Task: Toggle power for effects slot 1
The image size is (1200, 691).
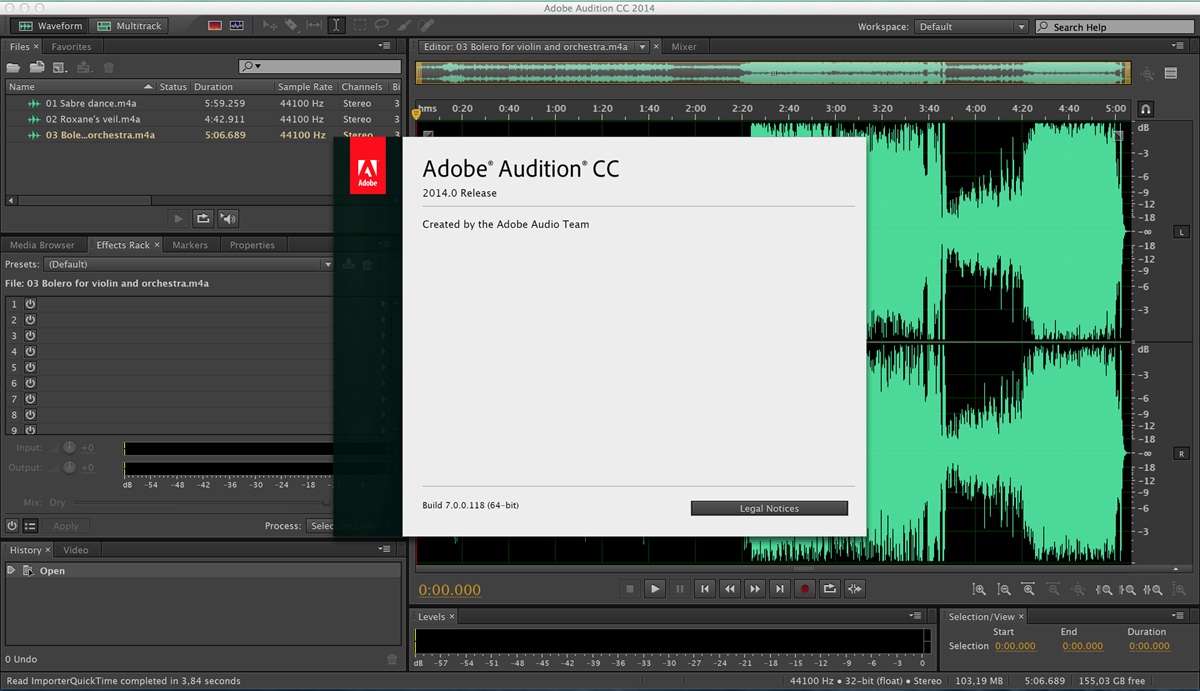Action: tap(30, 304)
